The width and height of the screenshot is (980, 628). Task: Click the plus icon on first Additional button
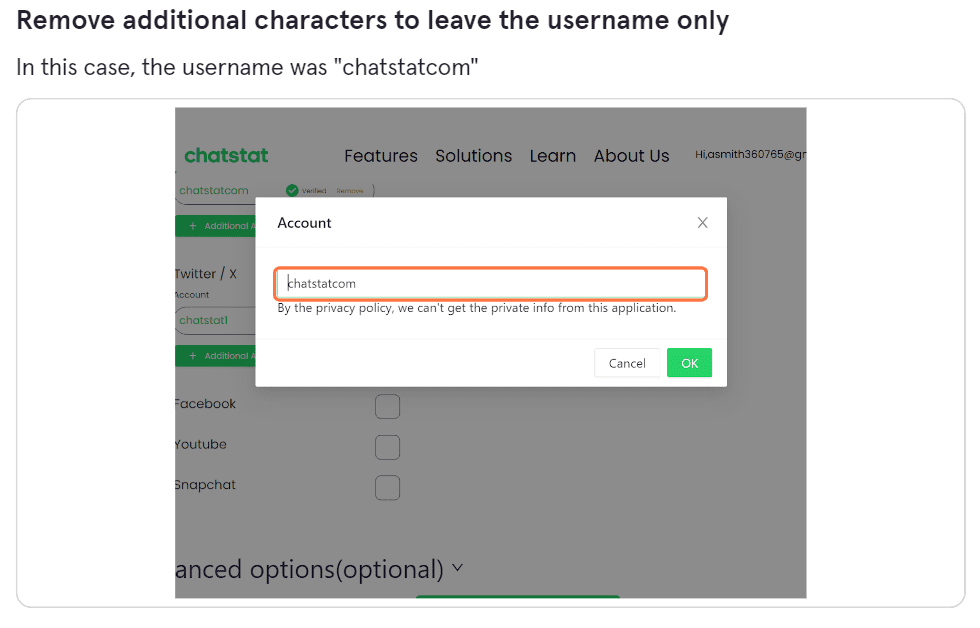pyautogui.click(x=192, y=226)
